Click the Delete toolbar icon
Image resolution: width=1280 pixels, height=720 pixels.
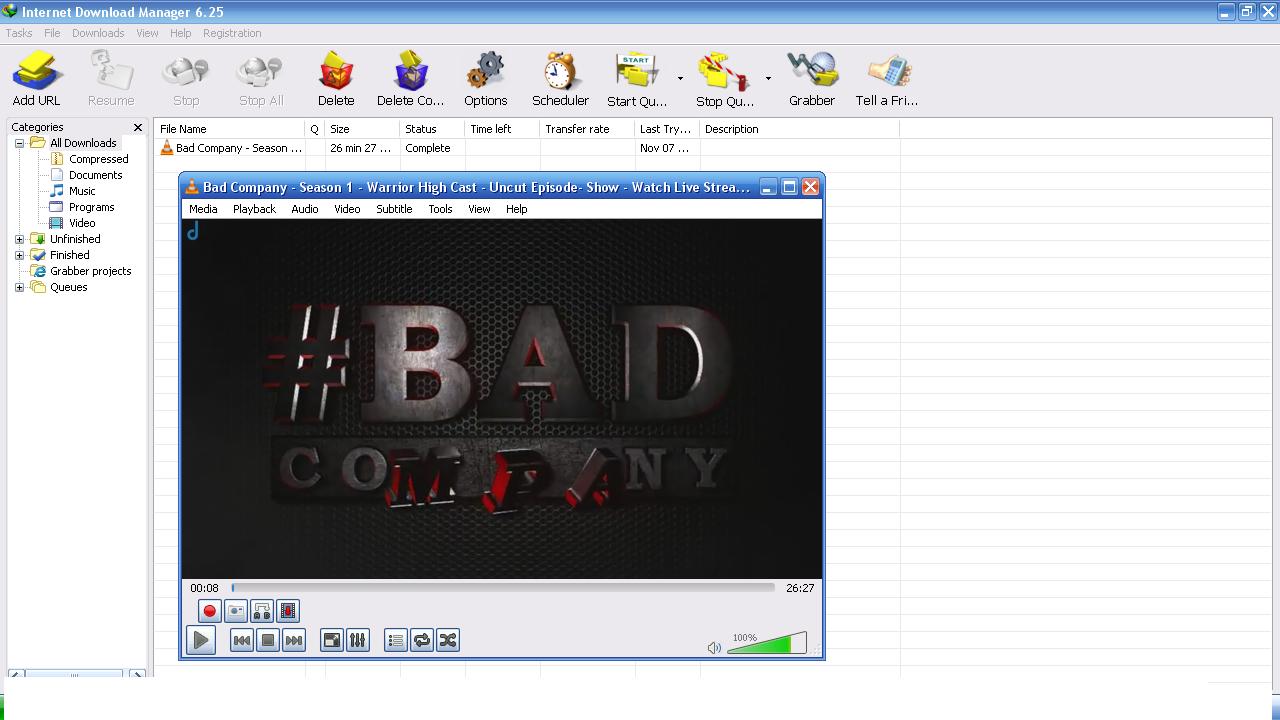click(x=336, y=72)
